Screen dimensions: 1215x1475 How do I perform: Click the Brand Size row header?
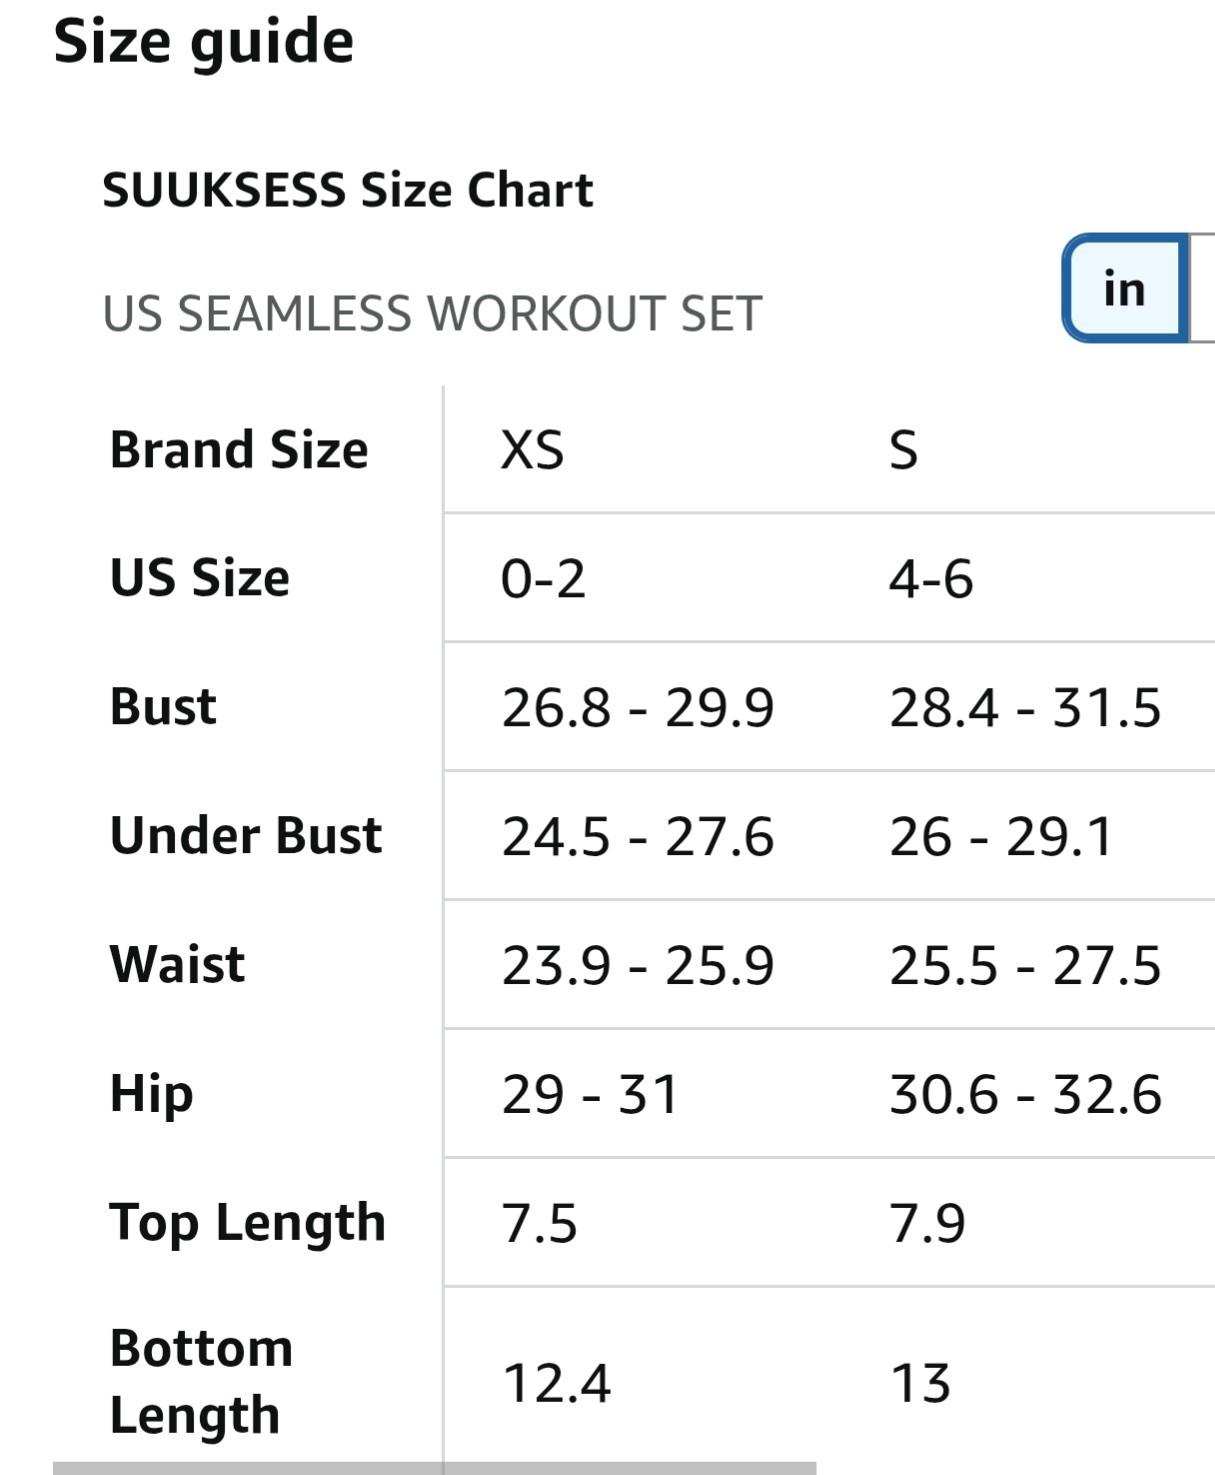[x=239, y=450]
